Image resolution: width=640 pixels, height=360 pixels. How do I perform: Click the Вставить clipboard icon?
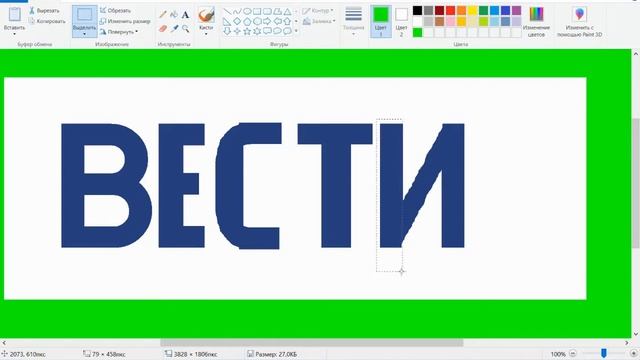point(15,14)
